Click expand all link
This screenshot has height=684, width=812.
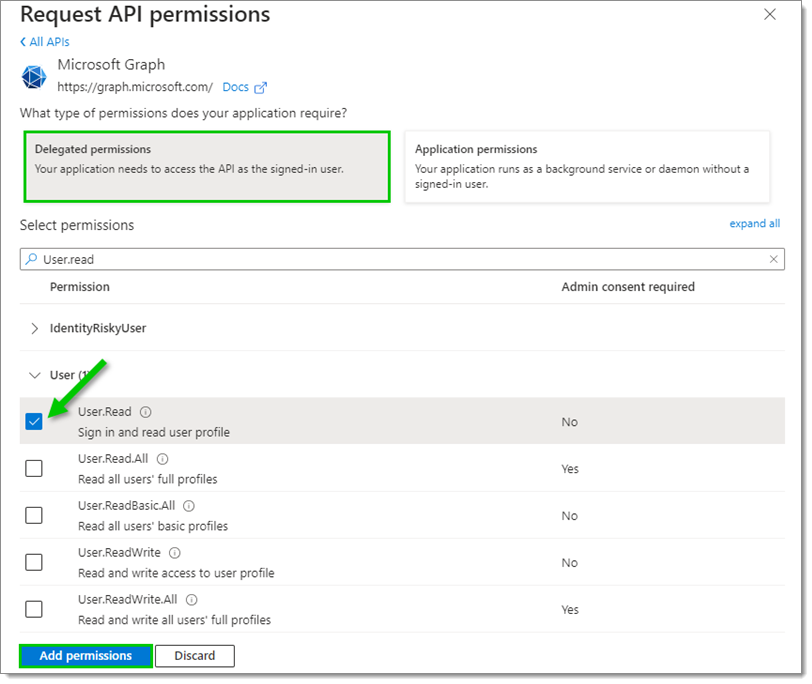pos(755,224)
